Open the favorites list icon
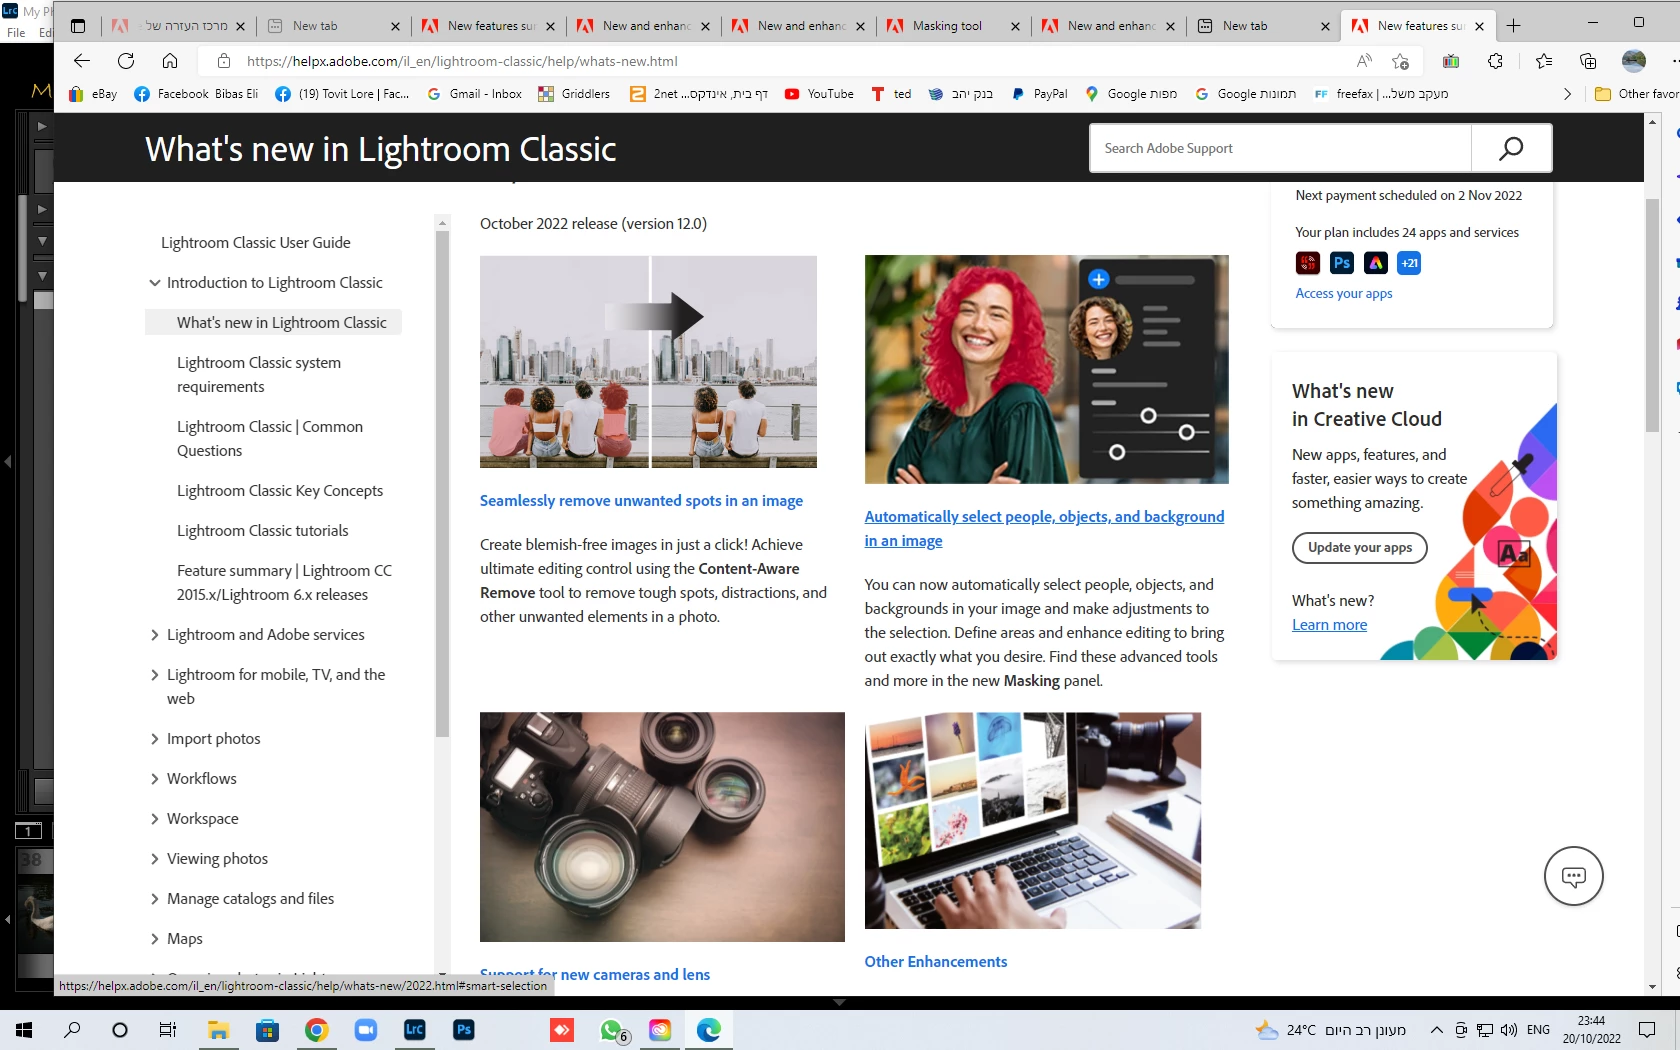This screenshot has width=1680, height=1050. pos(1544,61)
